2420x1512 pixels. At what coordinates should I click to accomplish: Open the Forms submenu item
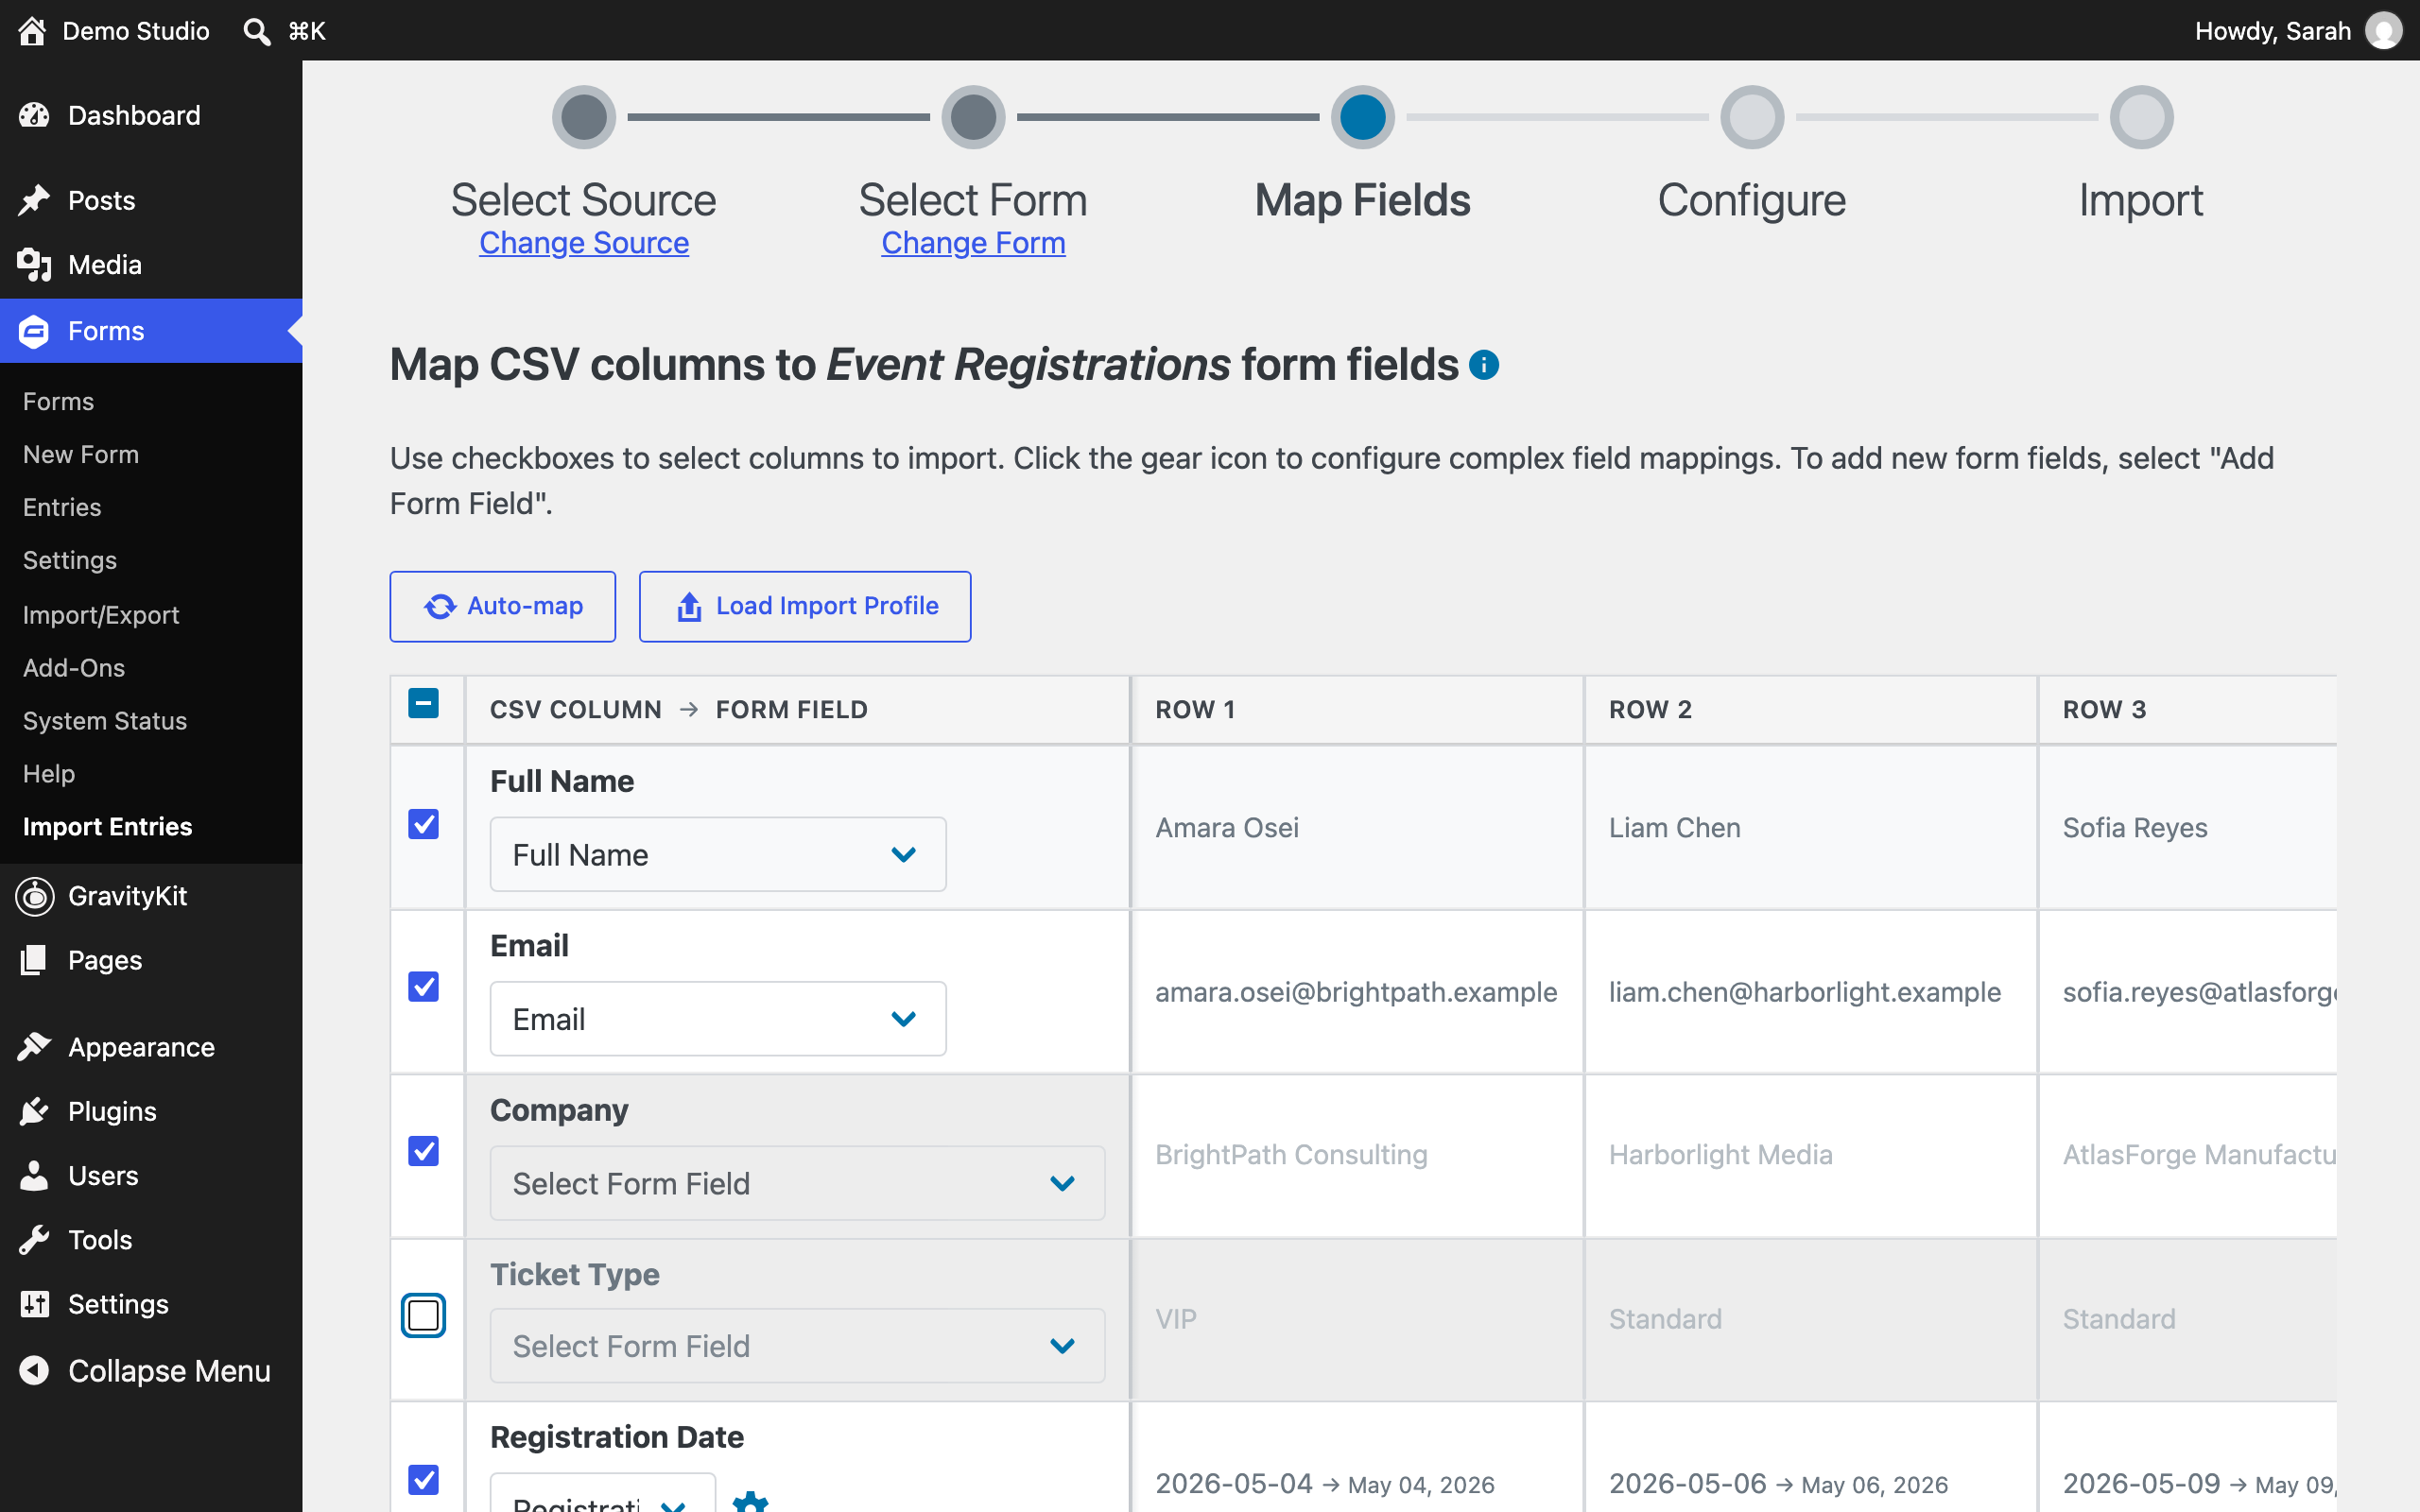point(58,401)
